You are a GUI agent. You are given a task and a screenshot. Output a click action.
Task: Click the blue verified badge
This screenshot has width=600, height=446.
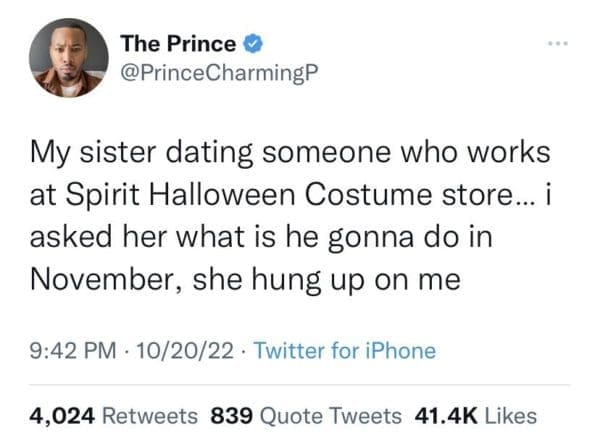(256, 44)
